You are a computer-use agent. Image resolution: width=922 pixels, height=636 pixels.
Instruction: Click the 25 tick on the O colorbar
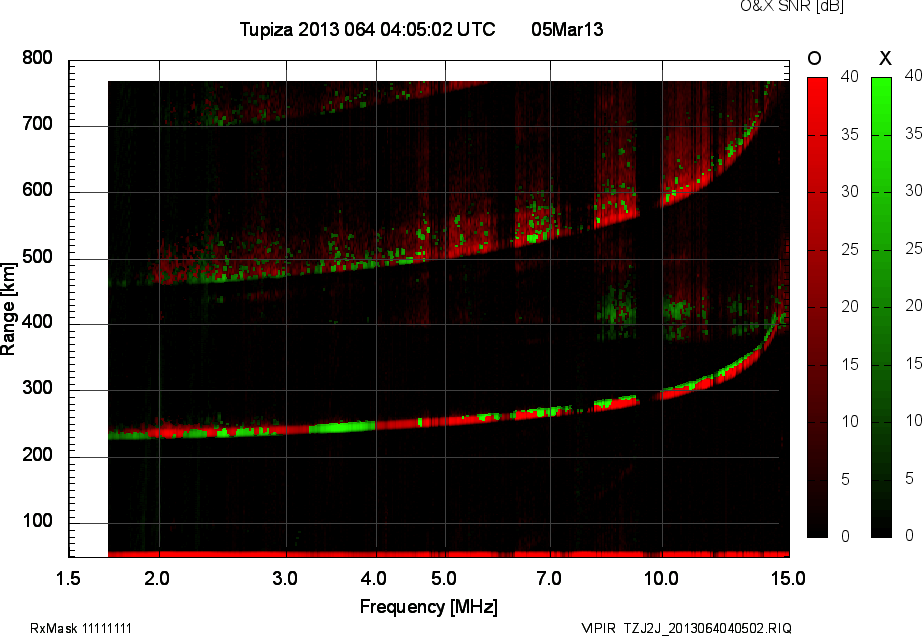pyautogui.click(x=850, y=250)
